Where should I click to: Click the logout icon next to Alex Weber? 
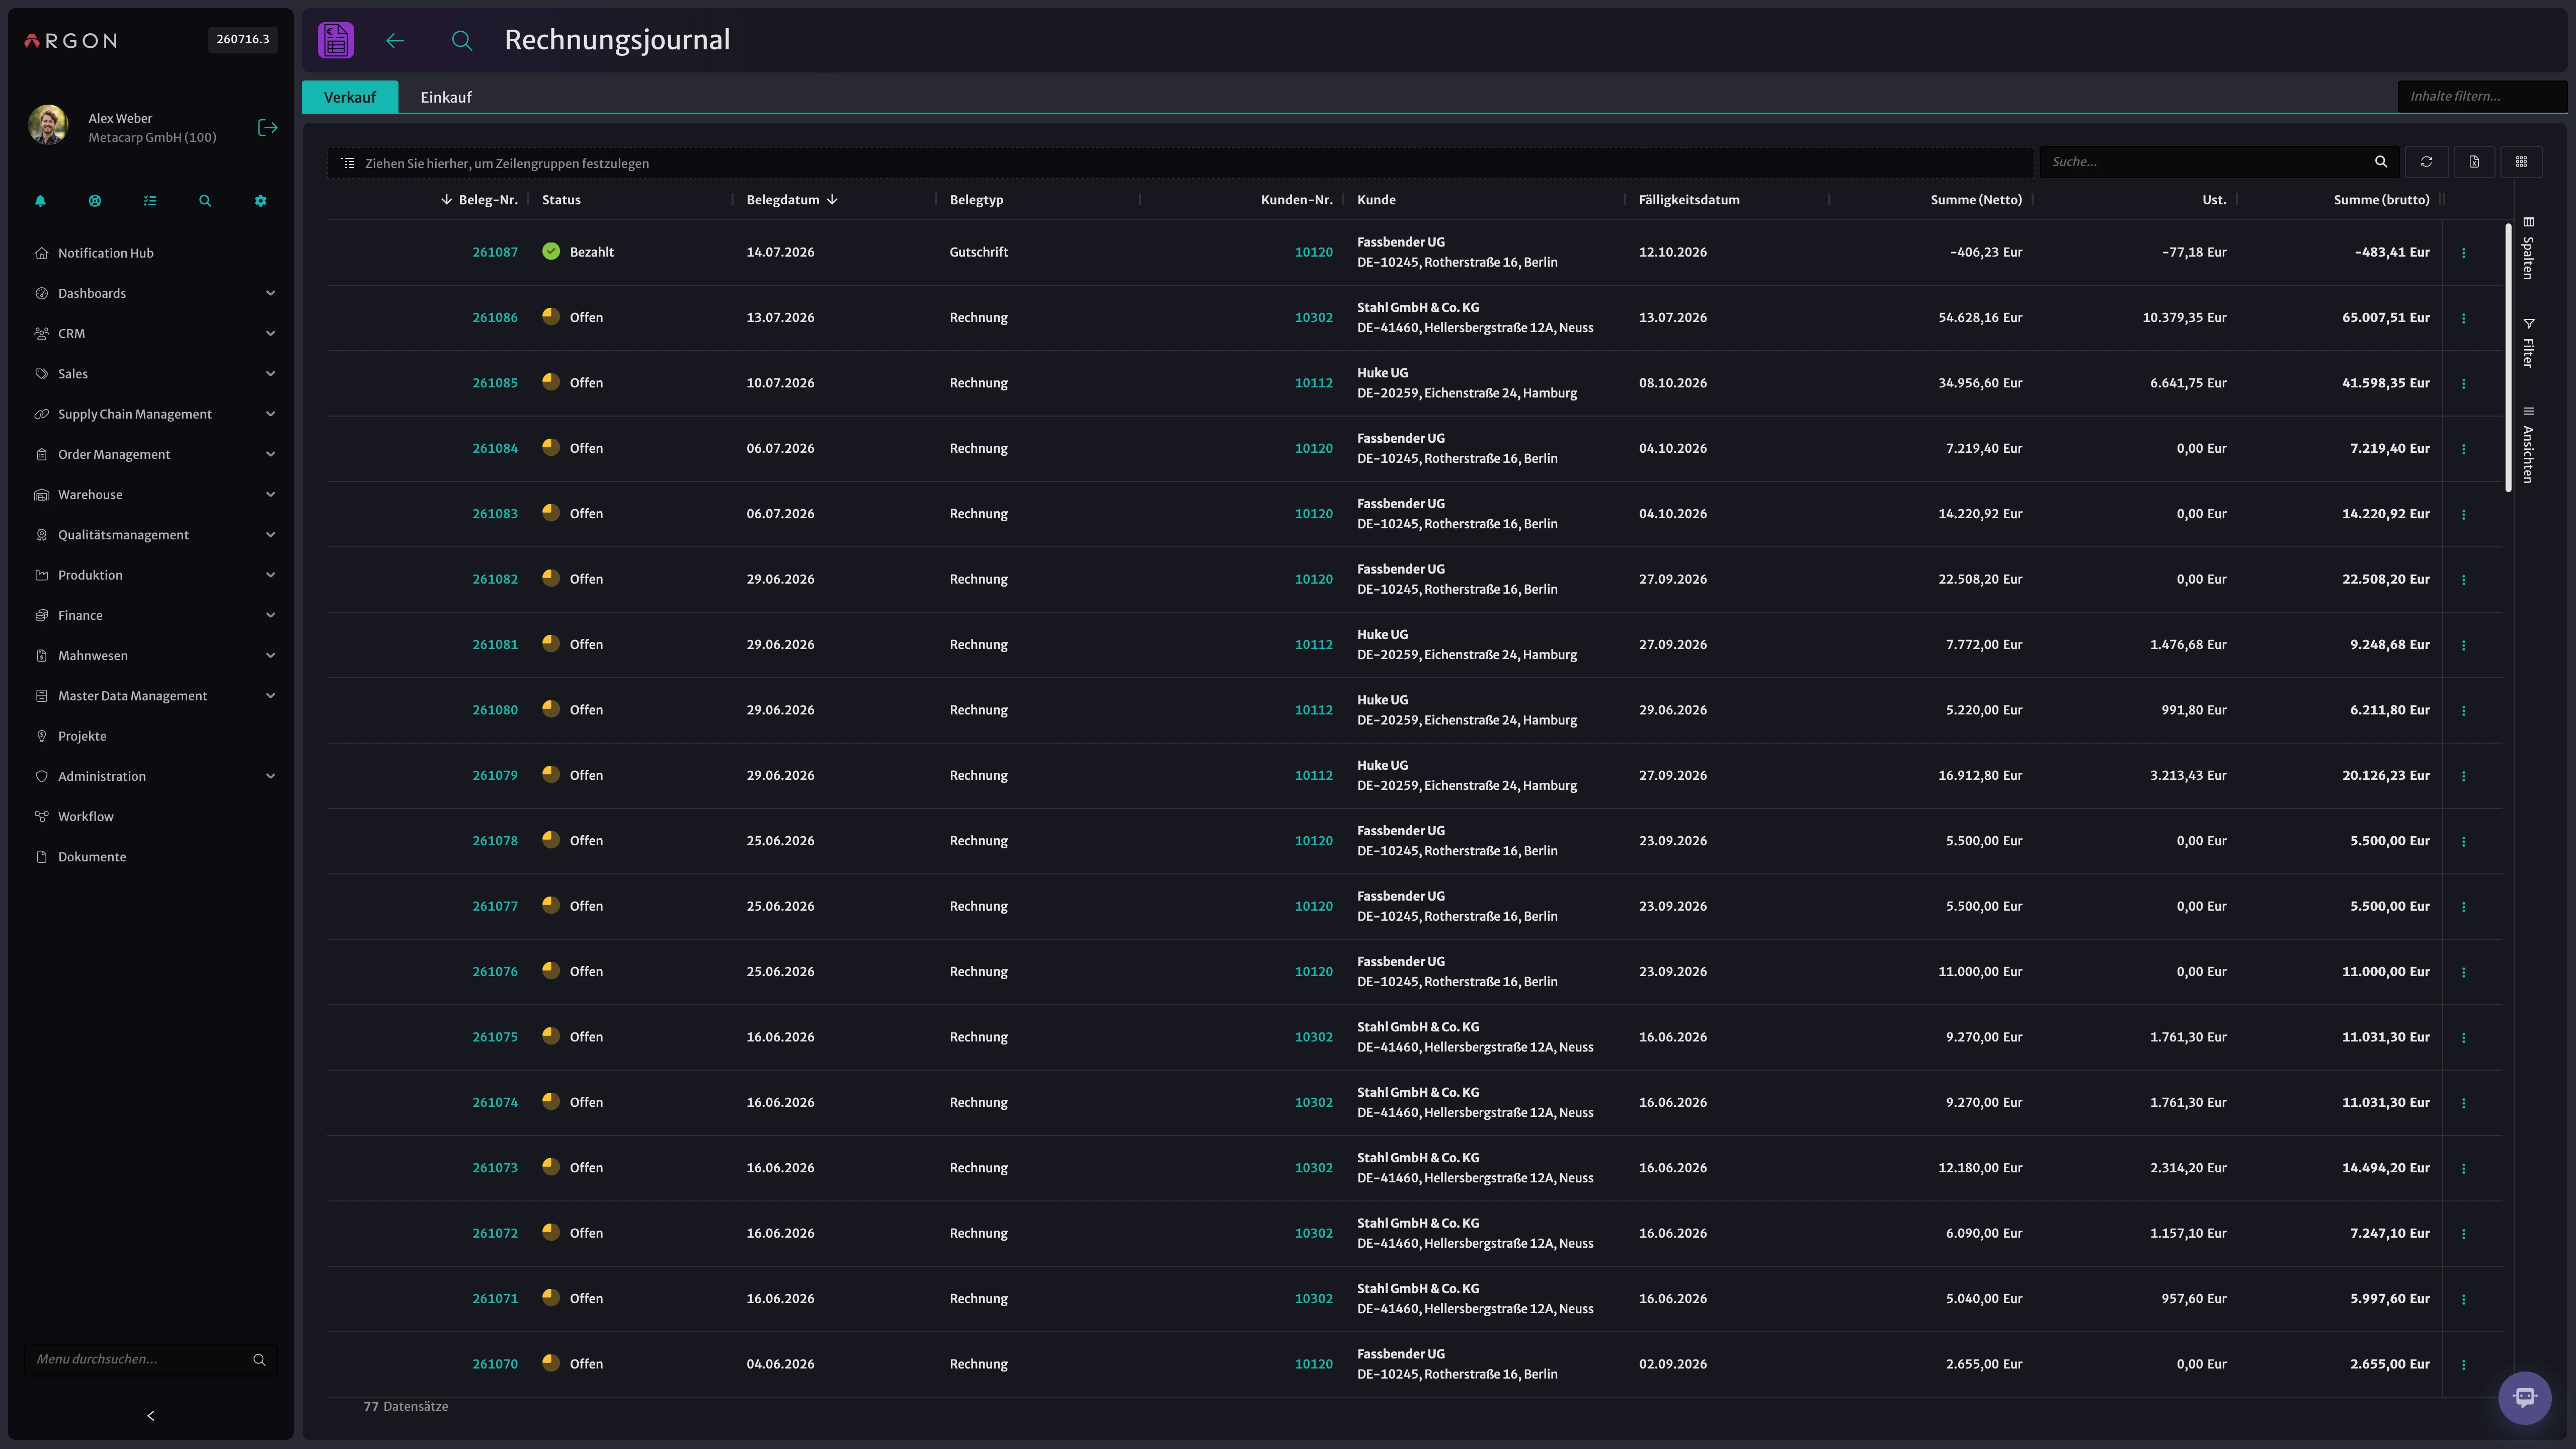267,127
